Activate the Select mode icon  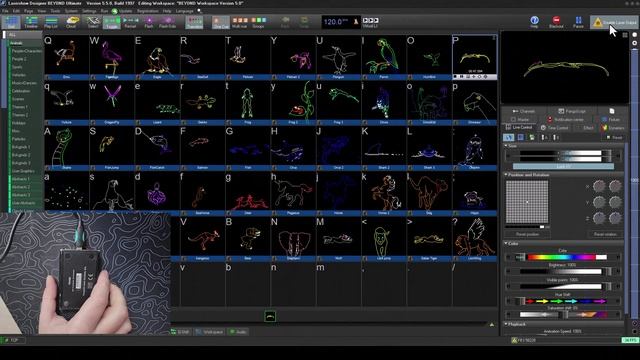[x=93, y=22]
